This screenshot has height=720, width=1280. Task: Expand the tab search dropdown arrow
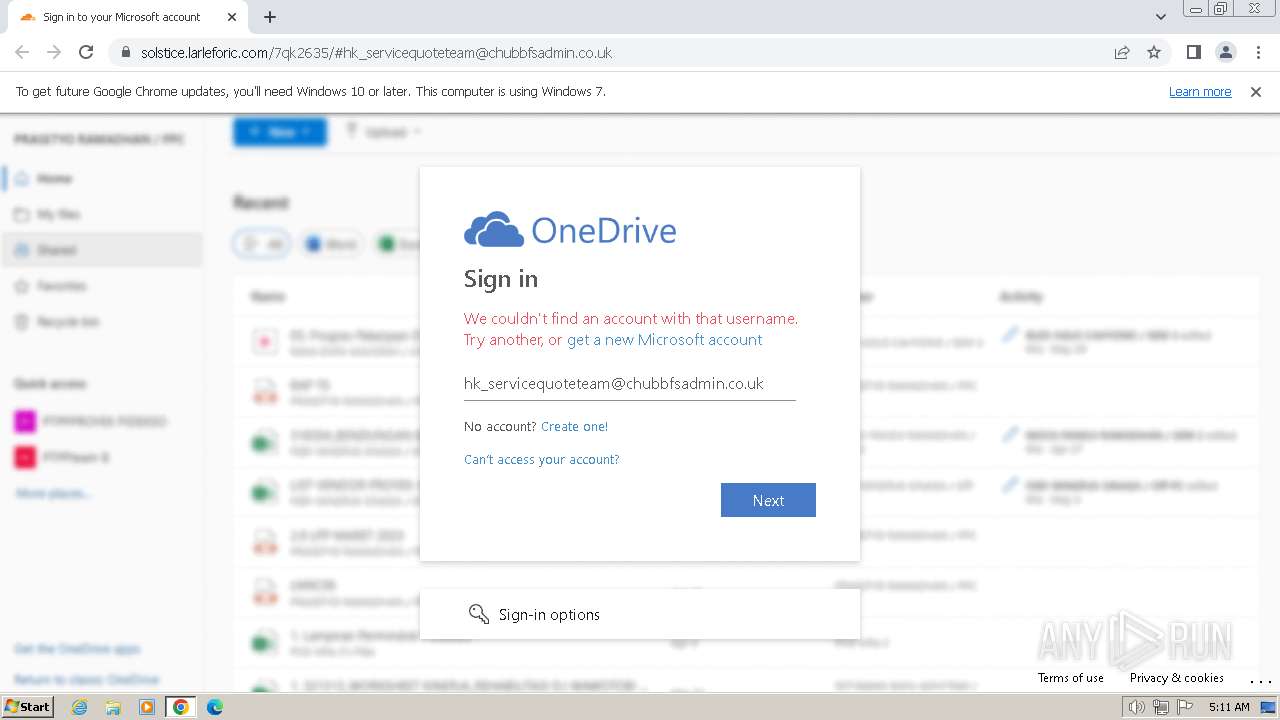(x=1160, y=17)
